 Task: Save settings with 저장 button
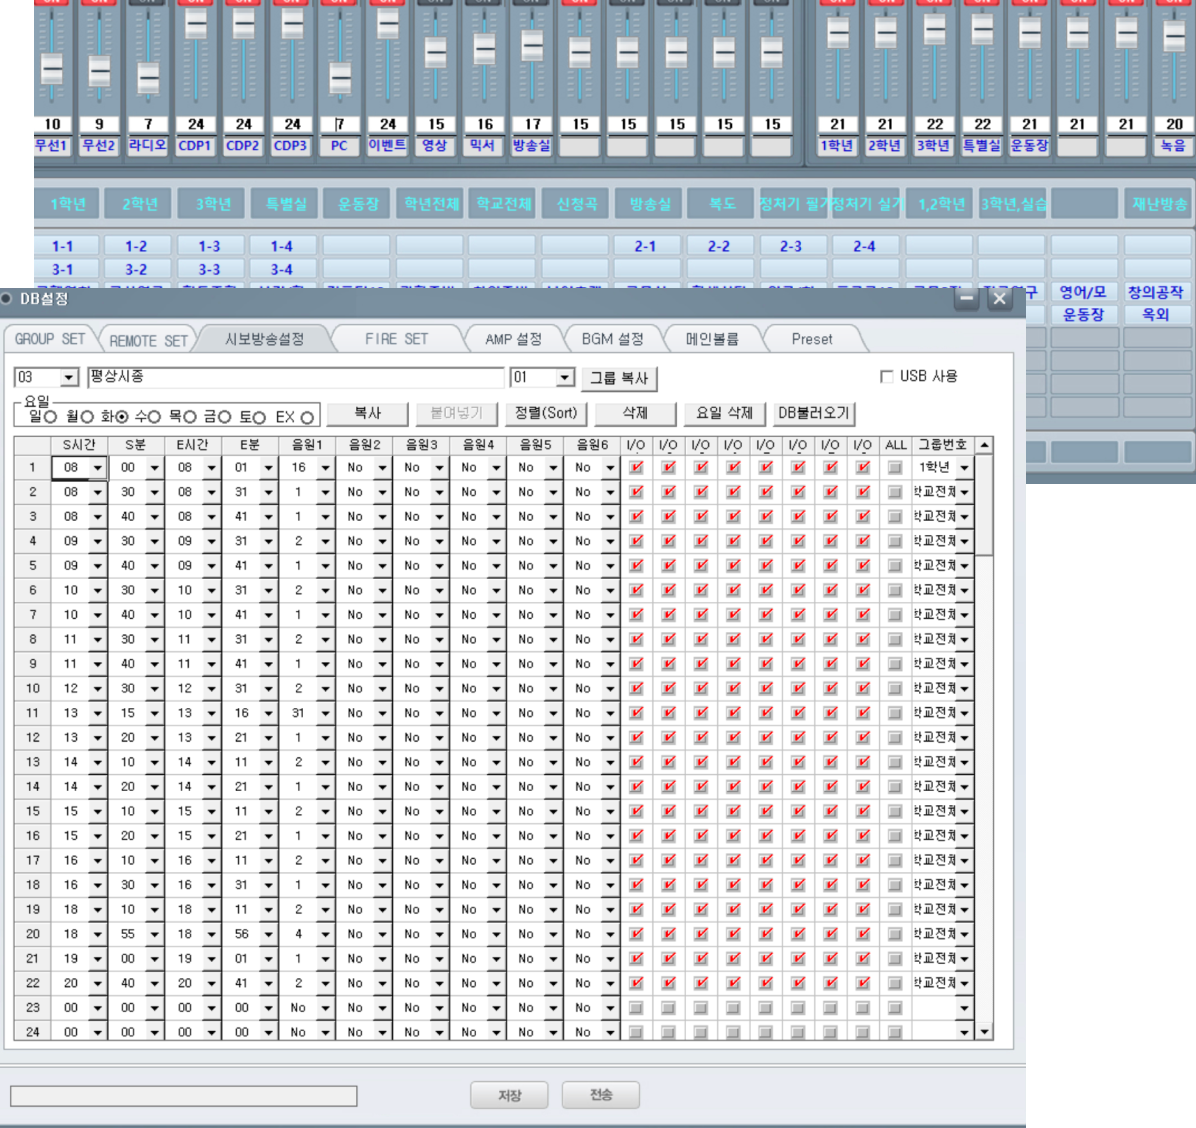509,1095
